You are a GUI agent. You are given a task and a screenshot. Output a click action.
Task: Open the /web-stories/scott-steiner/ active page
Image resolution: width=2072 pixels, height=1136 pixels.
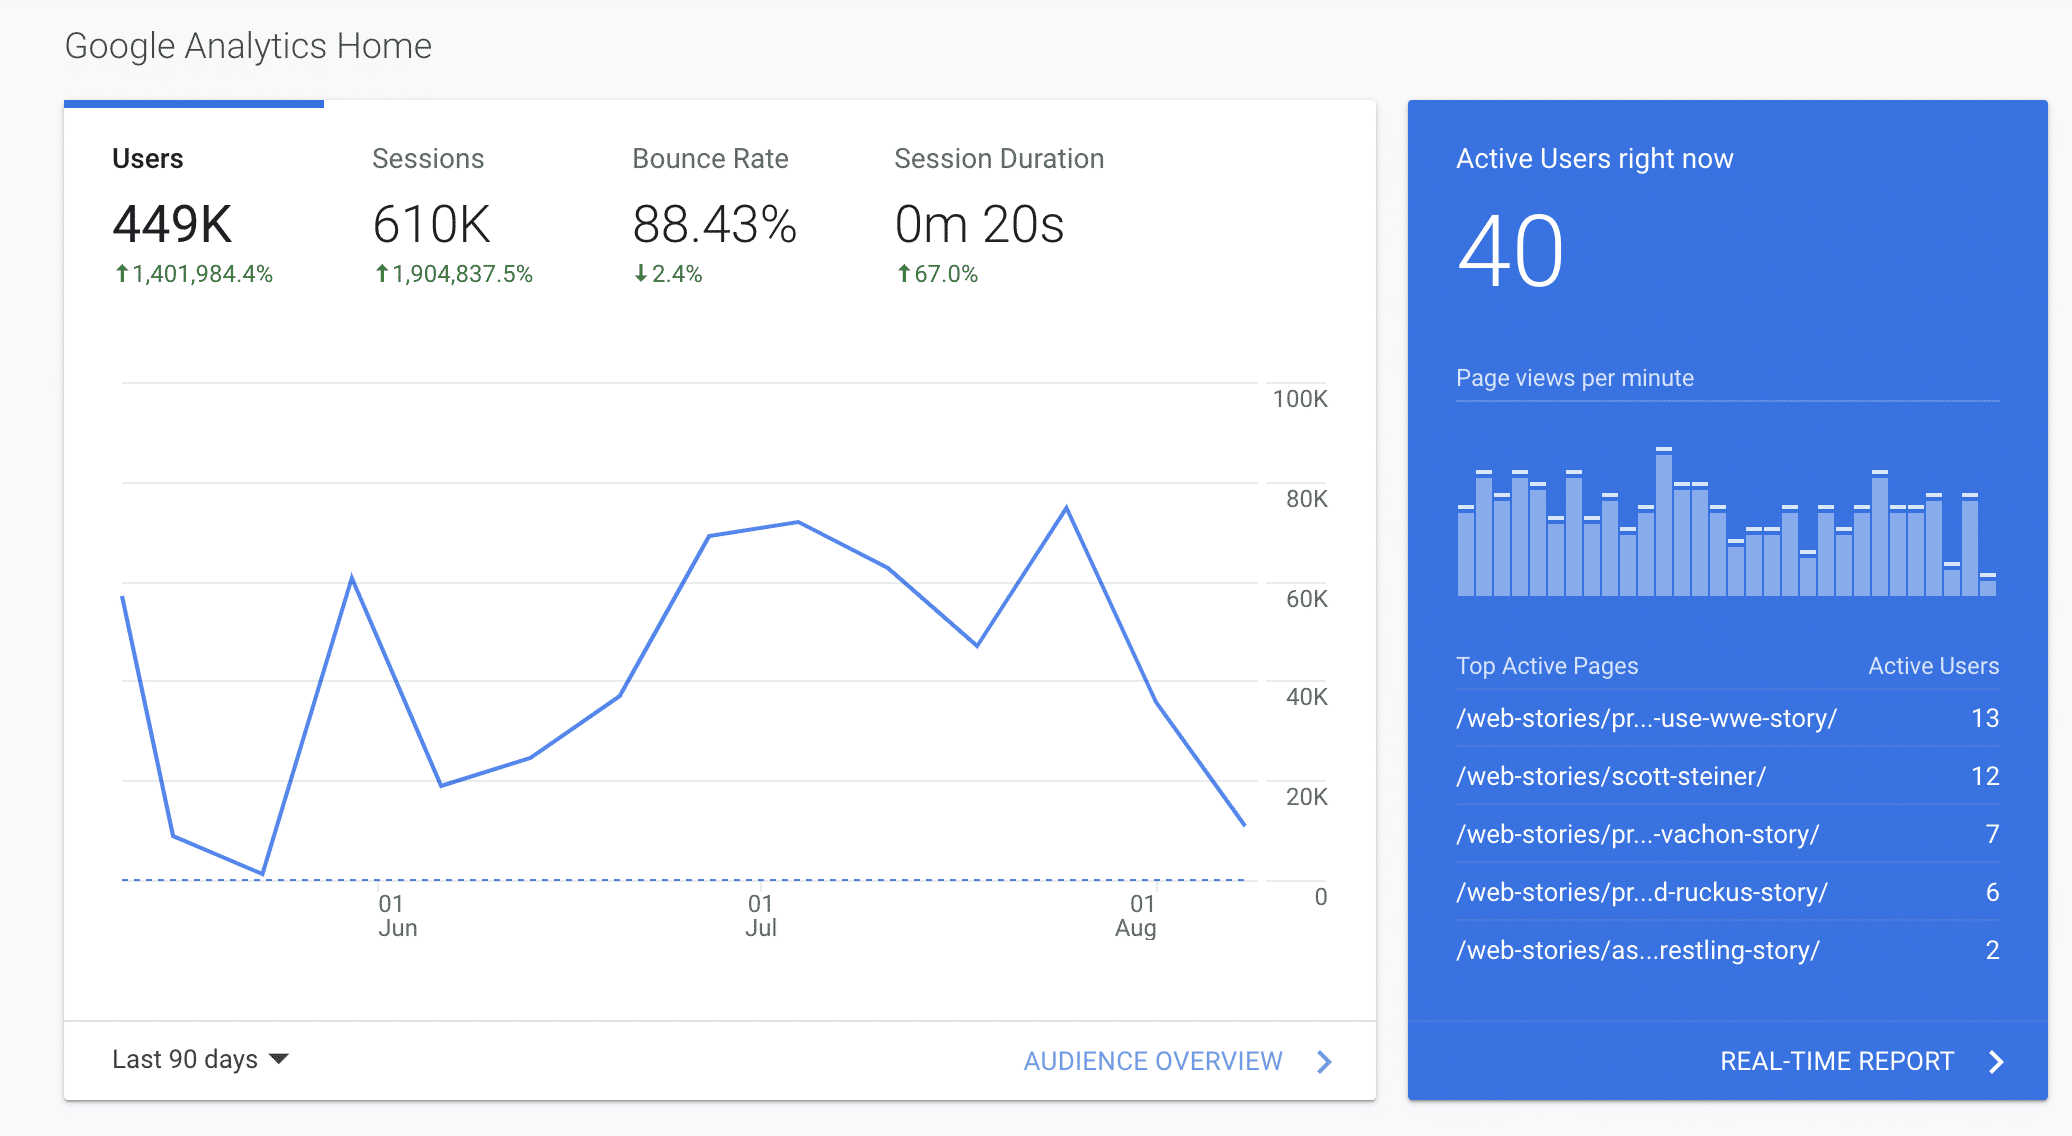pyautogui.click(x=1611, y=776)
